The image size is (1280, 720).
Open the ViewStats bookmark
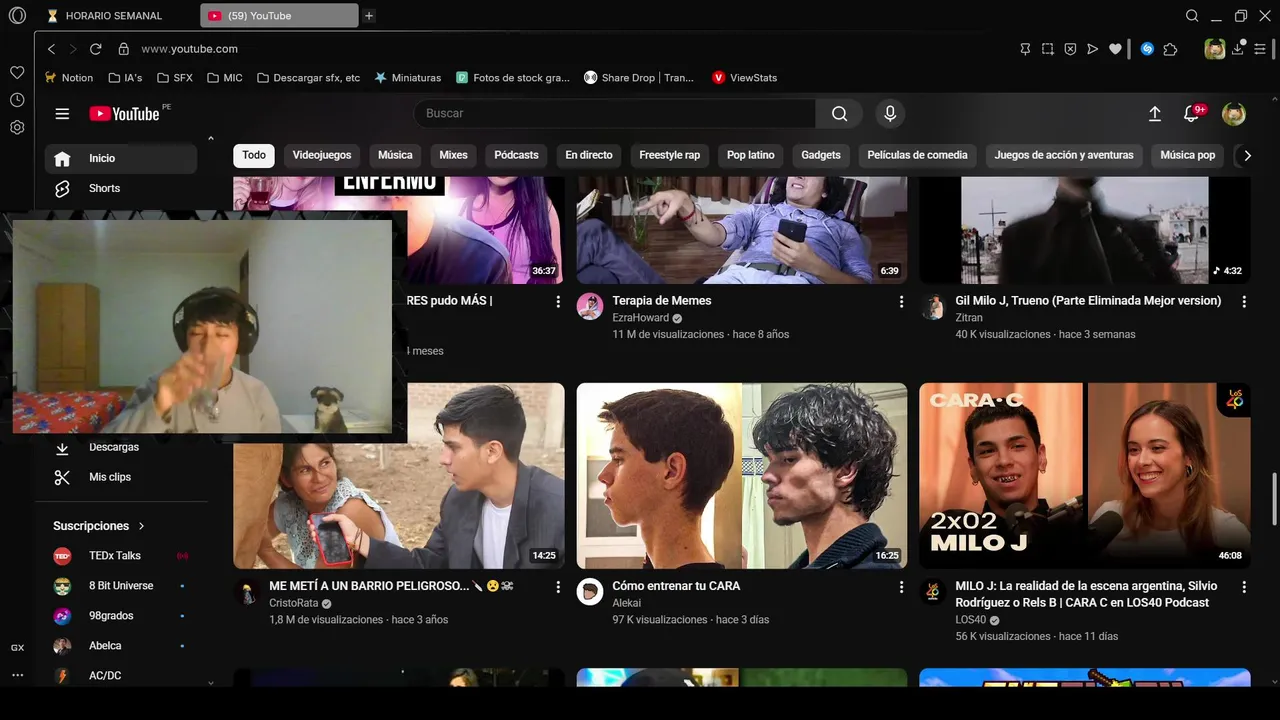(x=744, y=77)
